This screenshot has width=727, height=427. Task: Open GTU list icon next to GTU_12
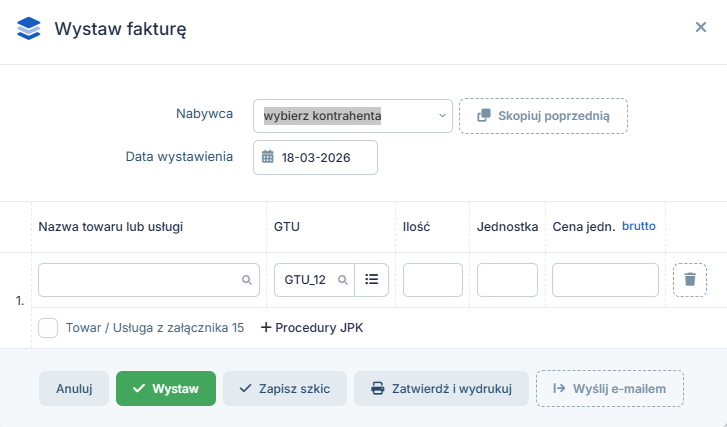(372, 280)
